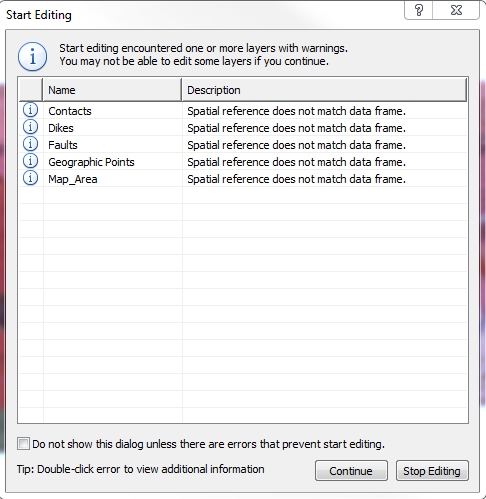Click the info icon beside Faults
The height and width of the screenshot is (499, 486).
click(30, 144)
